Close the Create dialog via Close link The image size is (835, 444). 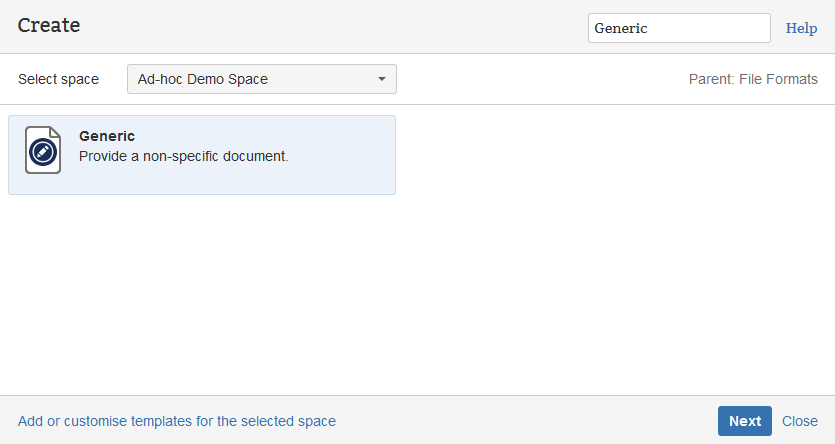tap(800, 421)
